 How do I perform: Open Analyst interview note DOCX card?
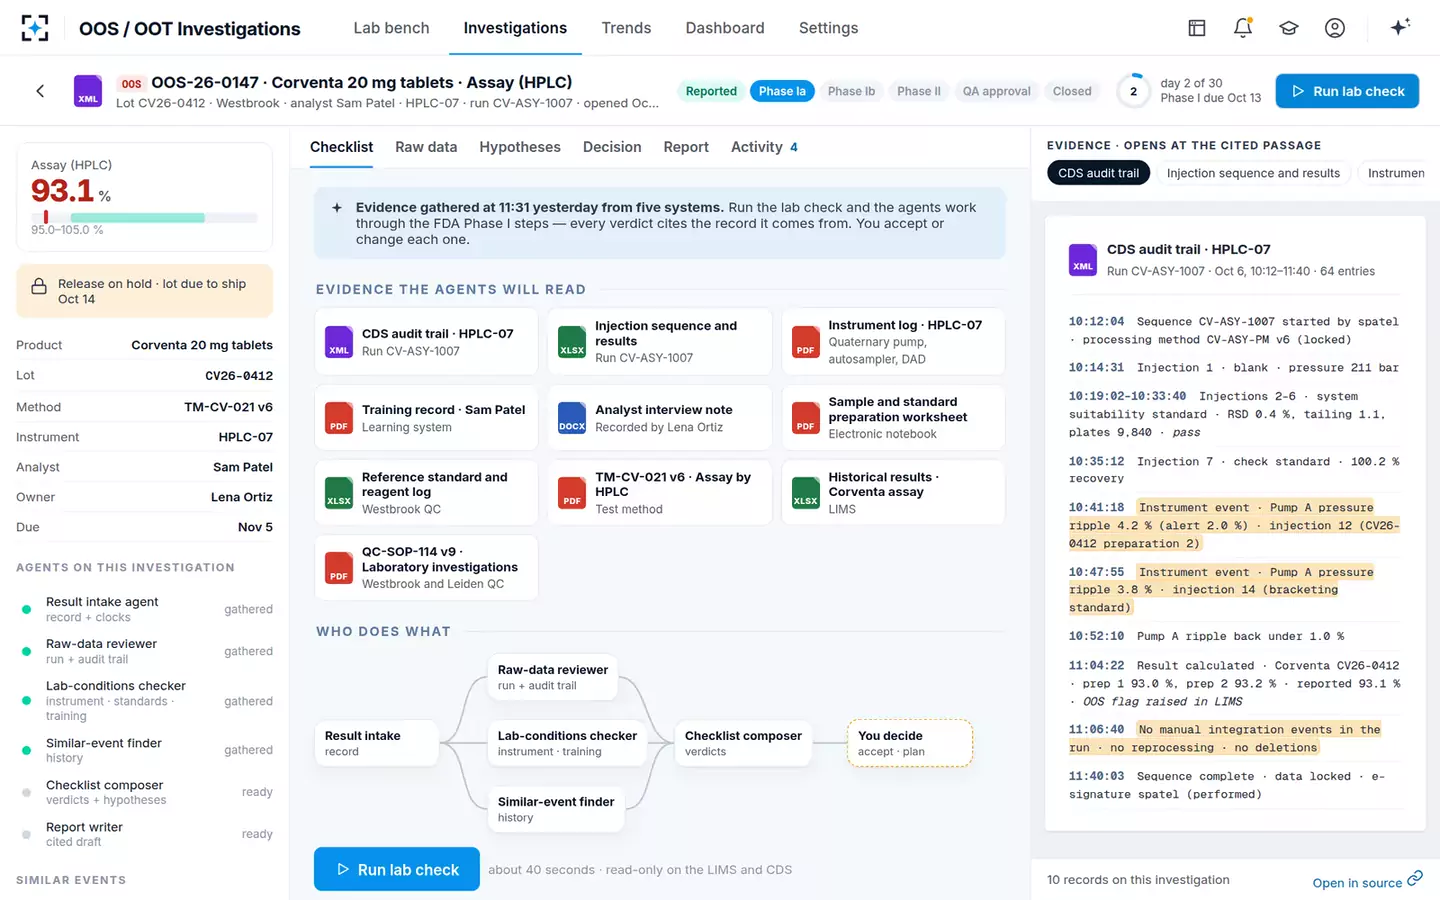[x=660, y=418]
